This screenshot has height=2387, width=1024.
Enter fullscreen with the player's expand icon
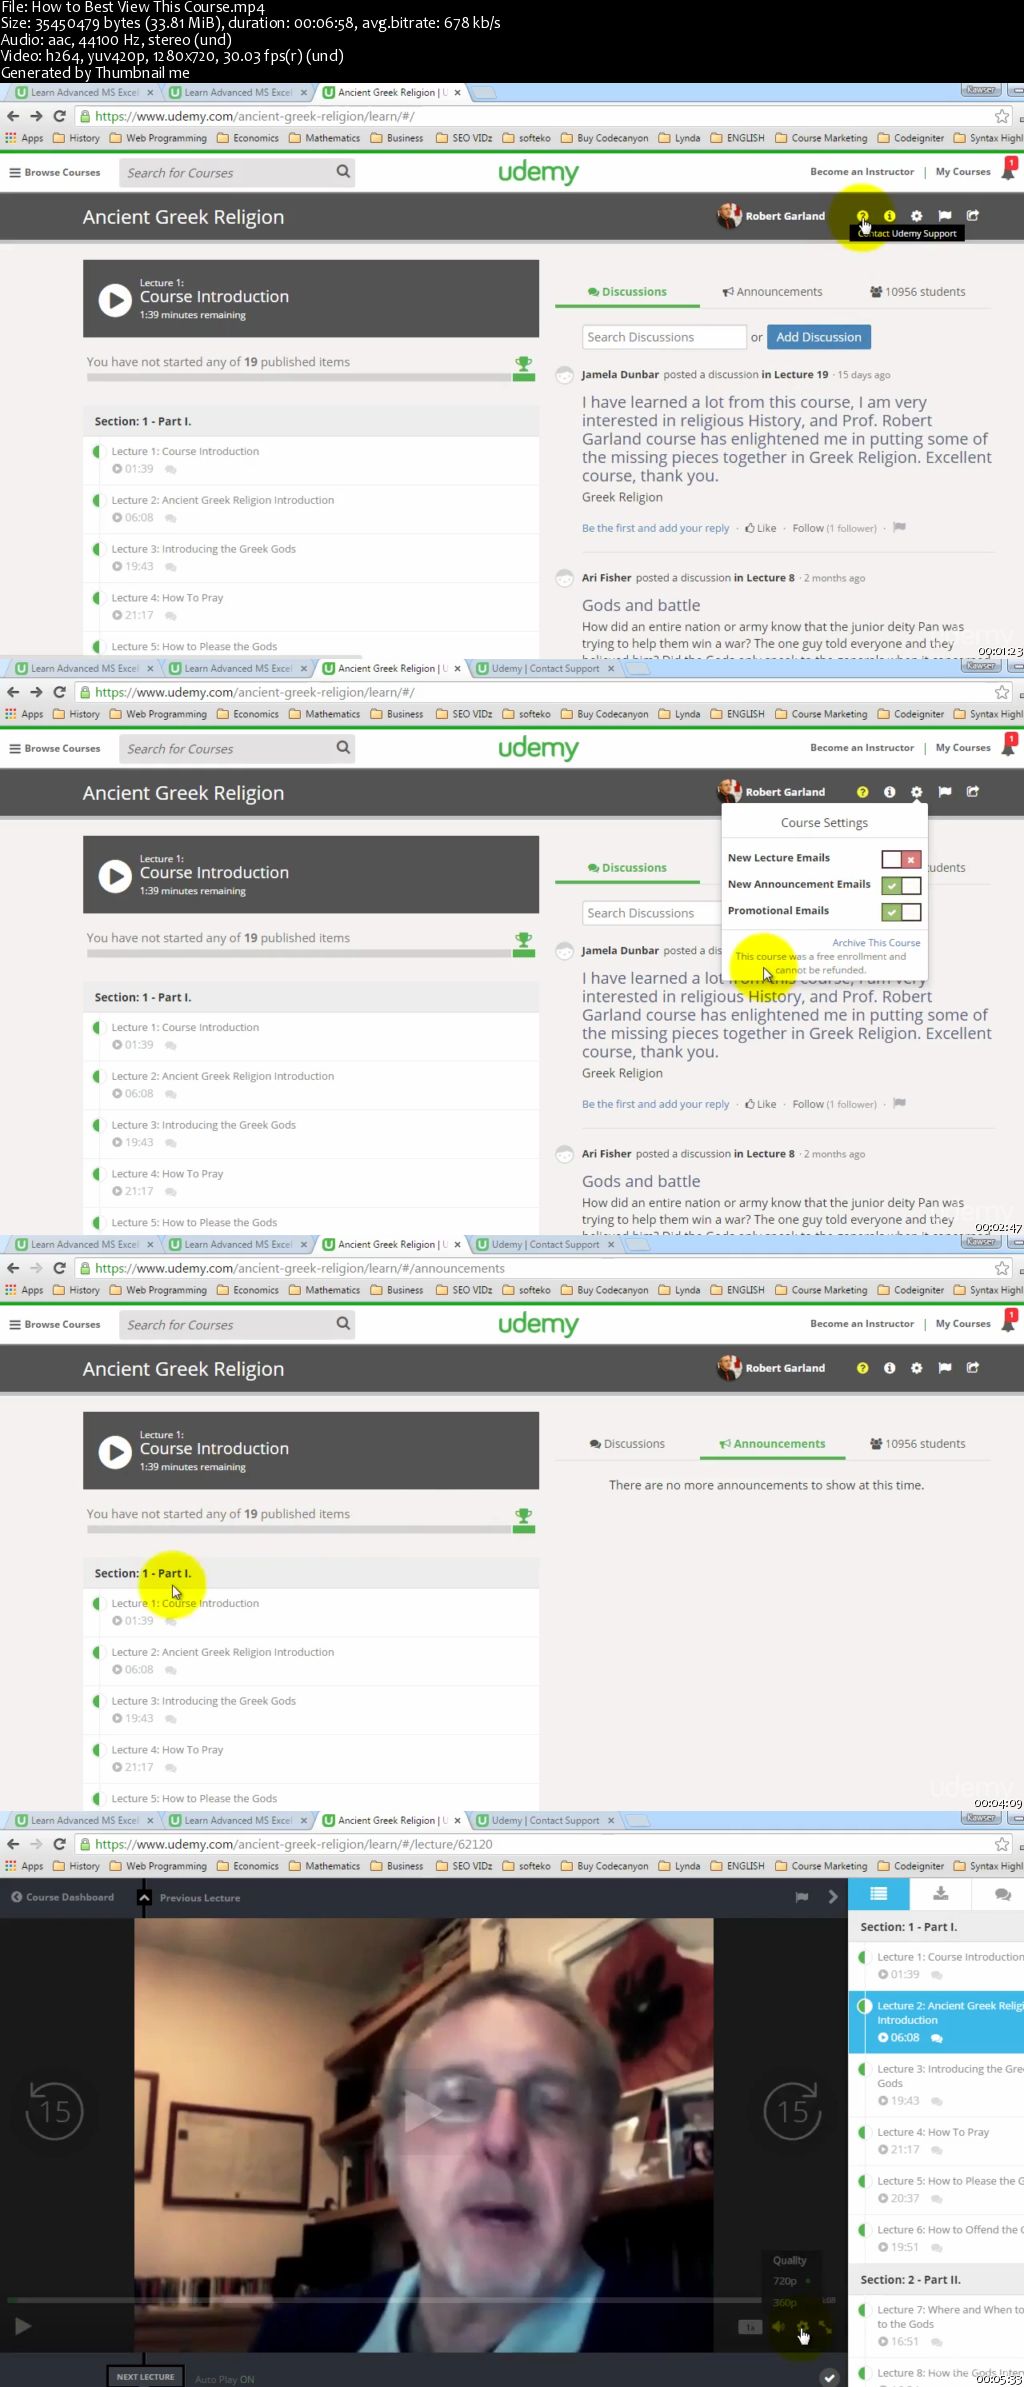click(x=825, y=2326)
